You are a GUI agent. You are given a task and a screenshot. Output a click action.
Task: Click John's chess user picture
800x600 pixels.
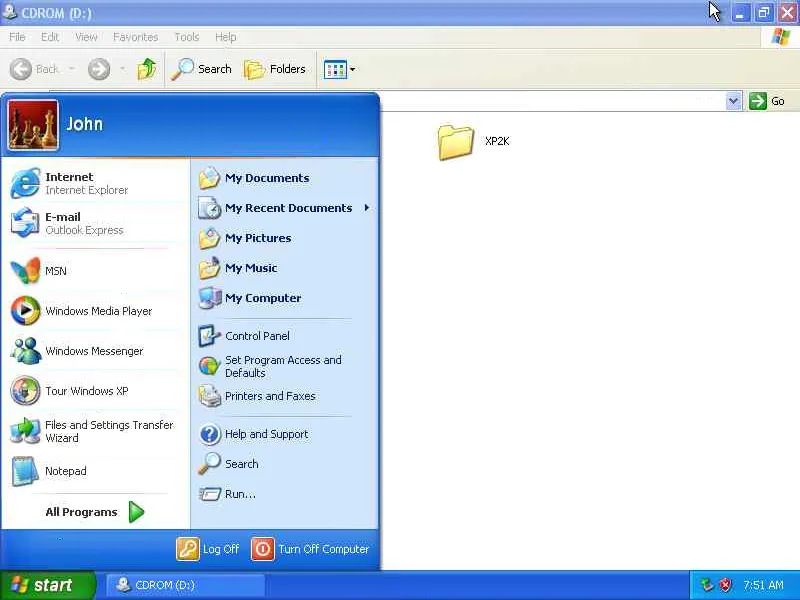click(x=33, y=125)
